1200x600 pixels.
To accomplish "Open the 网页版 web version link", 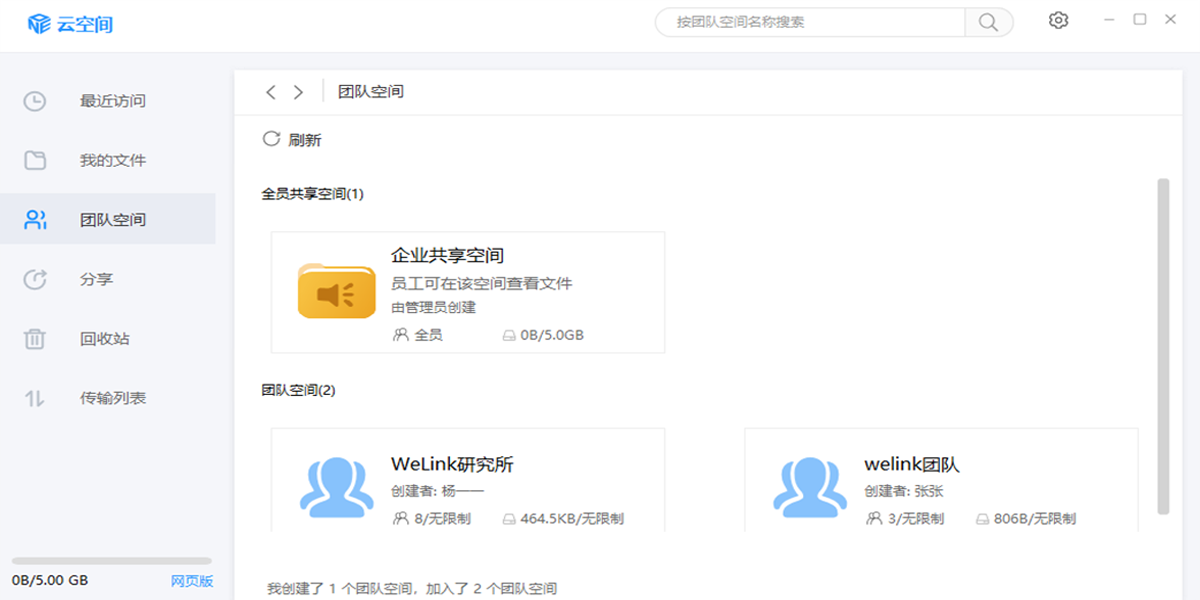I will pos(191,580).
